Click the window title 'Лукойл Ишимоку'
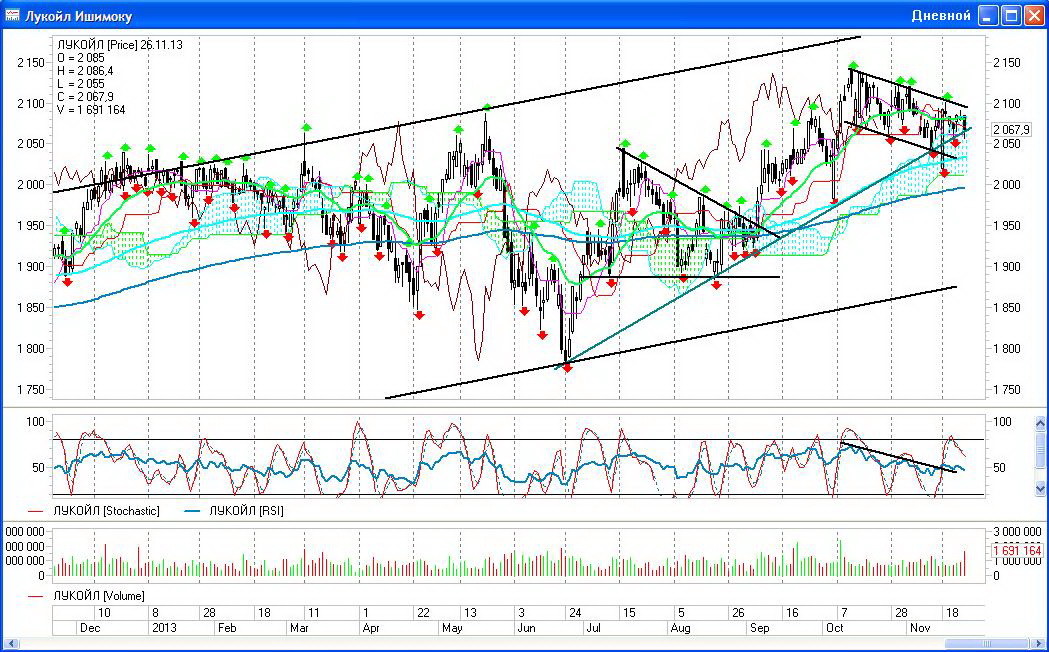Viewport: 1049px width, 652px height. point(78,16)
